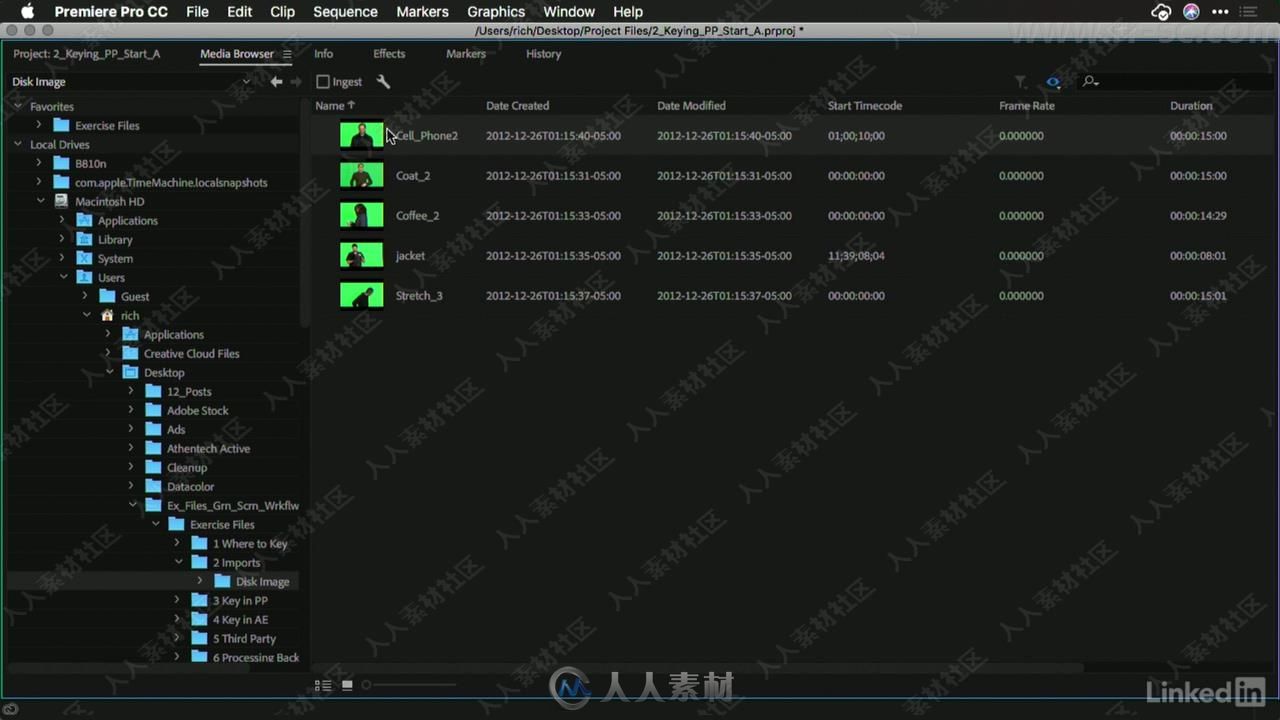The height and width of the screenshot is (720, 1280).
Task: Open the Apple menu
Action: point(28,12)
